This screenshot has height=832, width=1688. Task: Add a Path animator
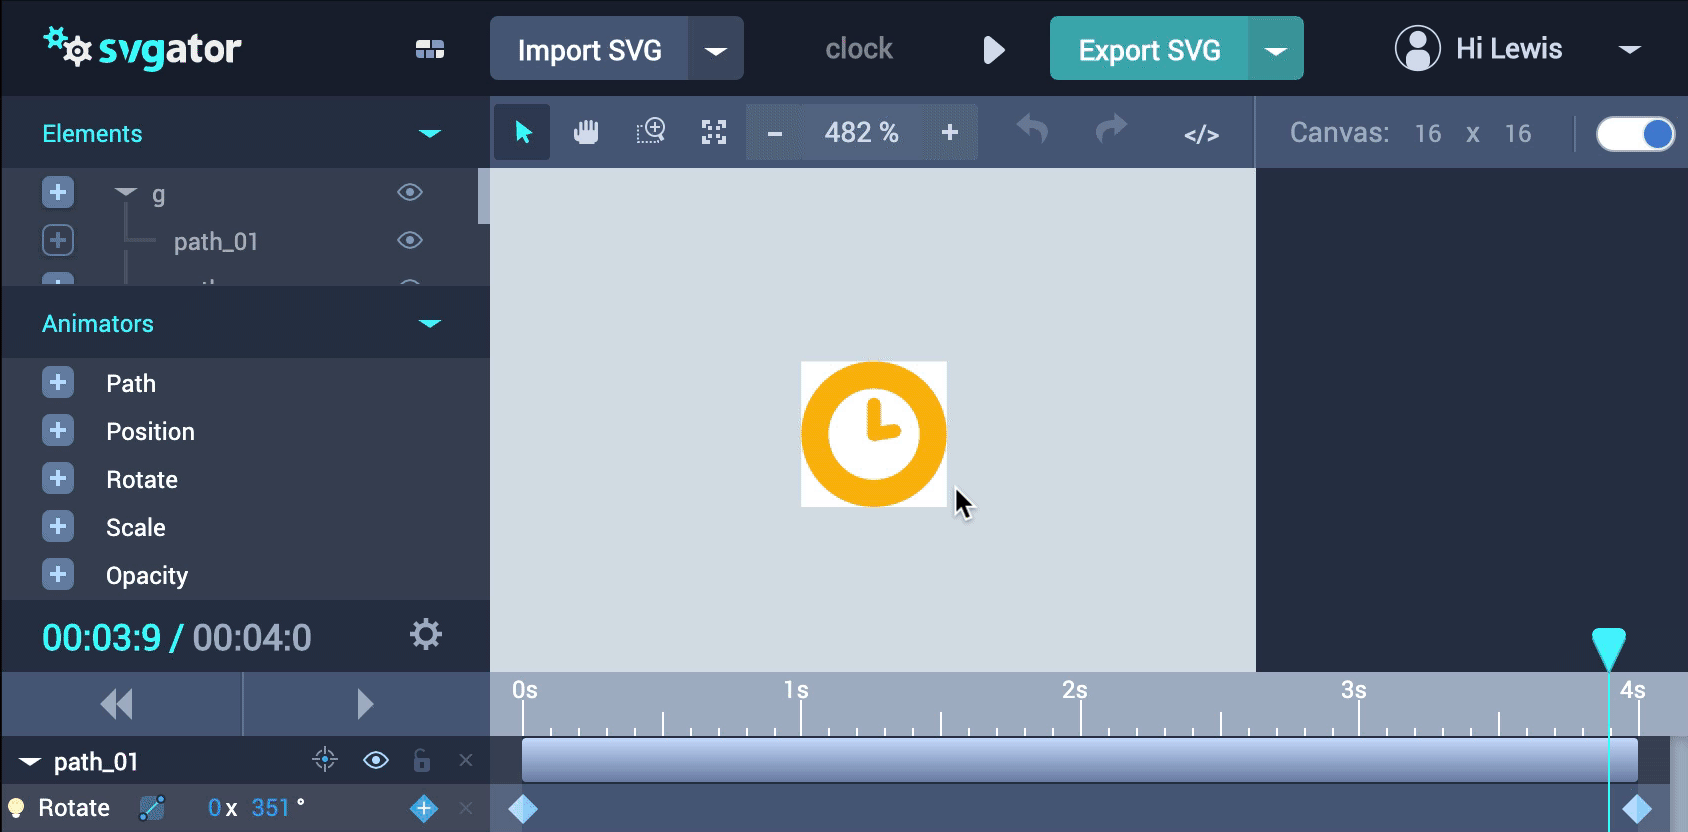point(58,382)
